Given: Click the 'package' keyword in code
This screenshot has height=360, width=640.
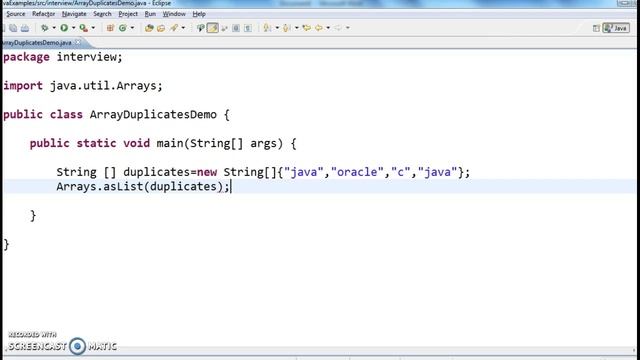Looking at the screenshot, I should click(26, 57).
